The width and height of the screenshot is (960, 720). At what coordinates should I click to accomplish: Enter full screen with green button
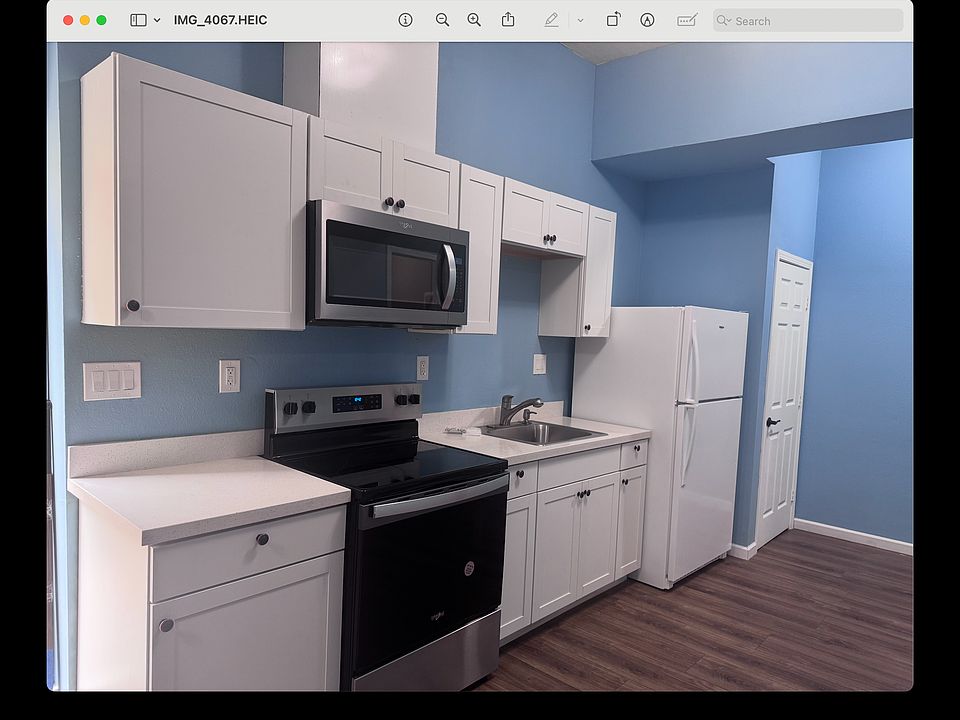[x=101, y=20]
